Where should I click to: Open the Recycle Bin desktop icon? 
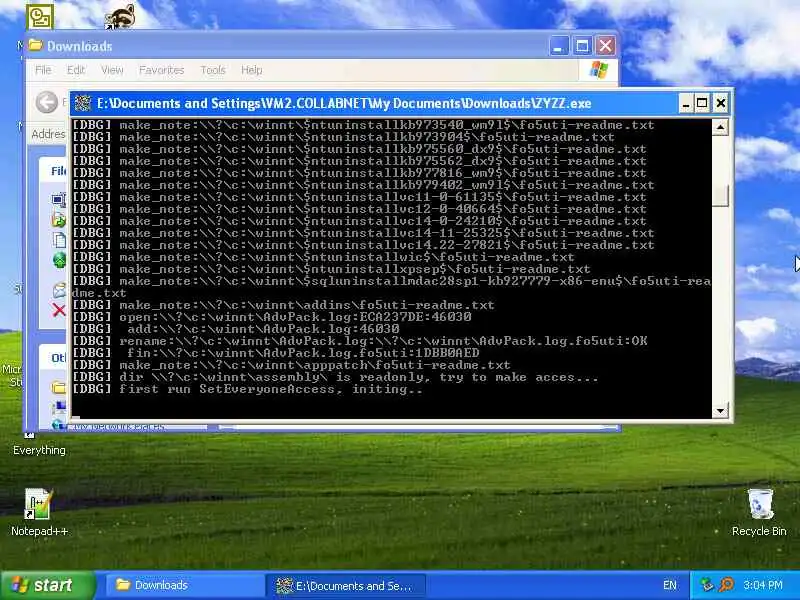(760, 512)
